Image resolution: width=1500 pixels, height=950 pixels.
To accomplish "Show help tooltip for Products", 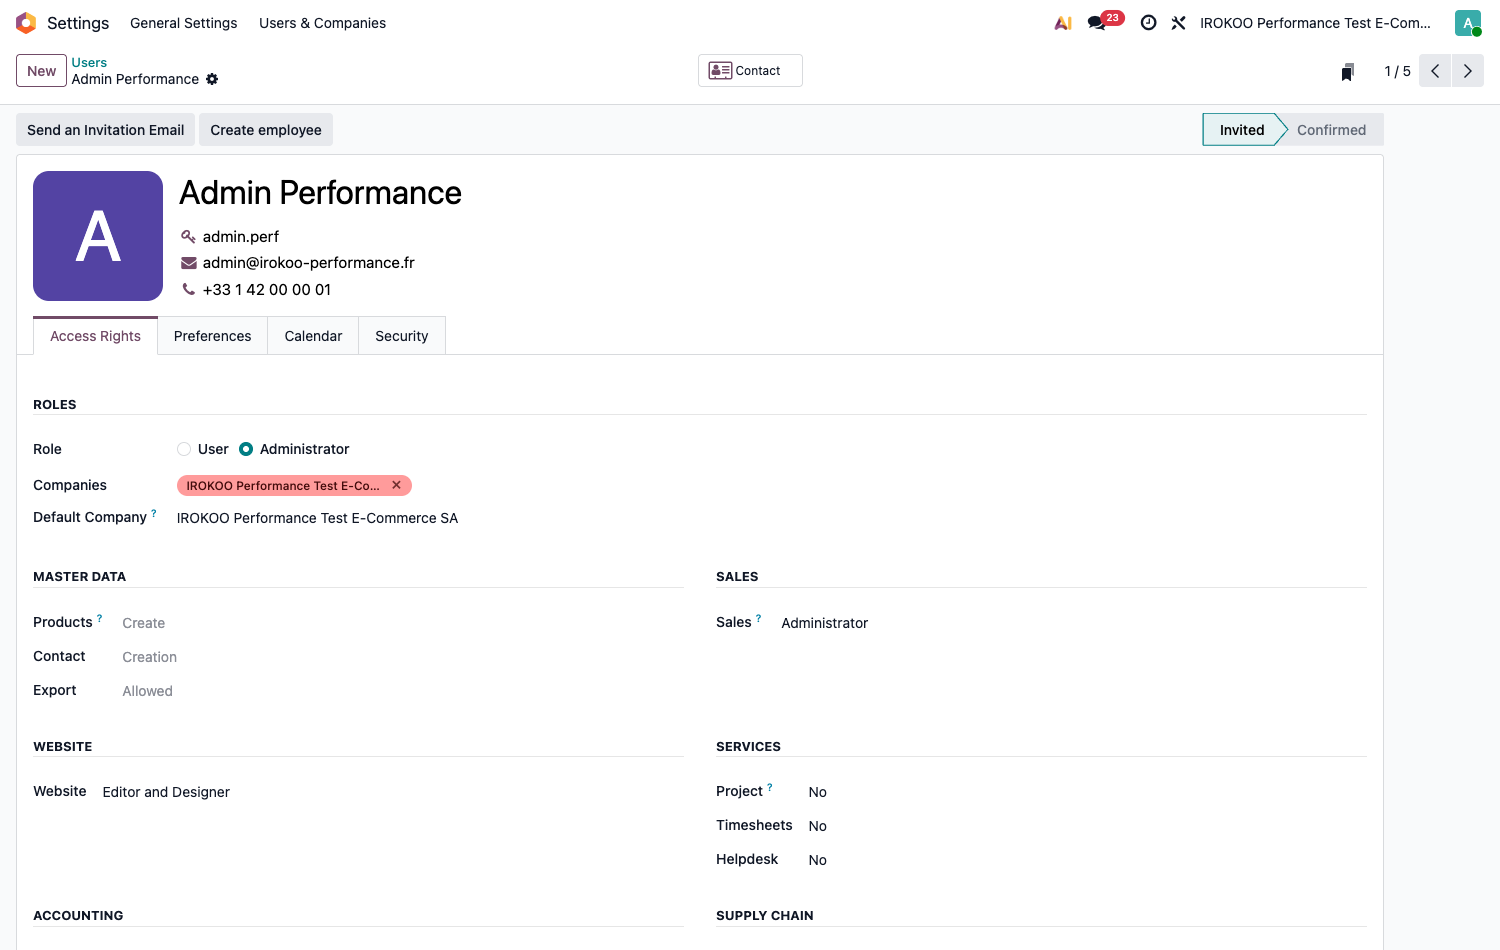I will [100, 618].
